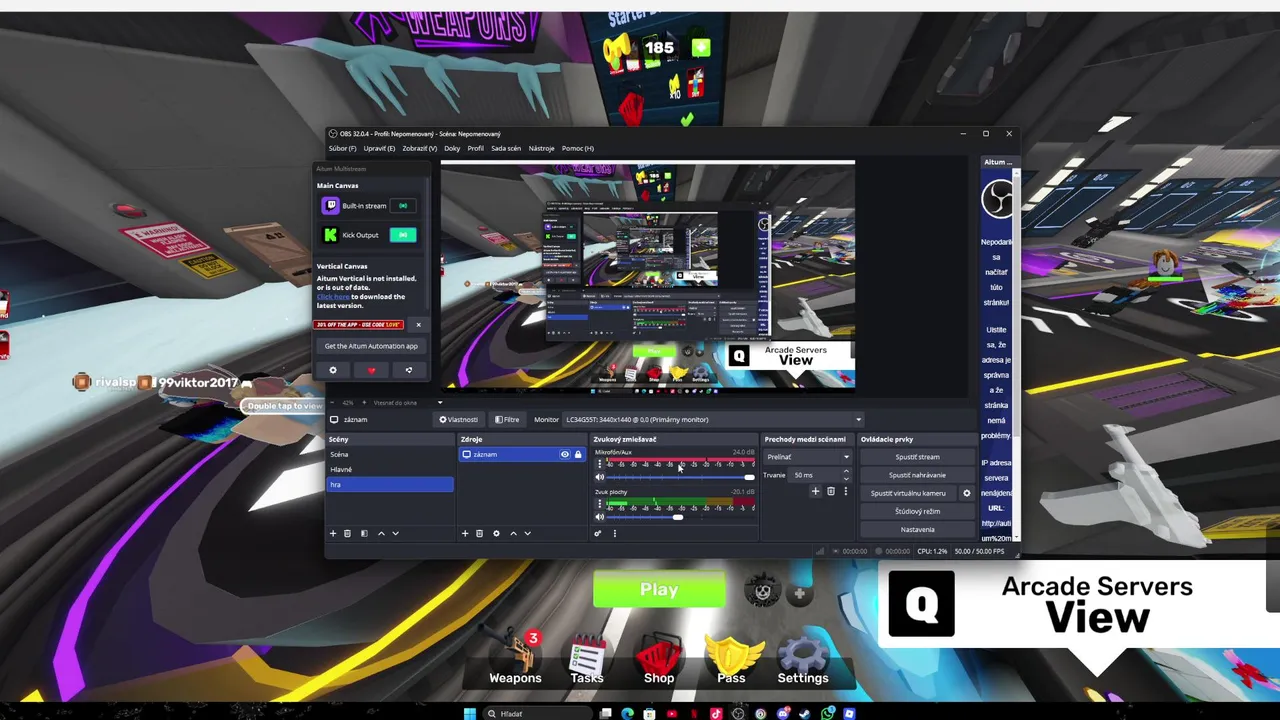Viewport: 1280px width, 720px height.
Task: Move scene up arrow in Scény dock
Action: [x=381, y=533]
